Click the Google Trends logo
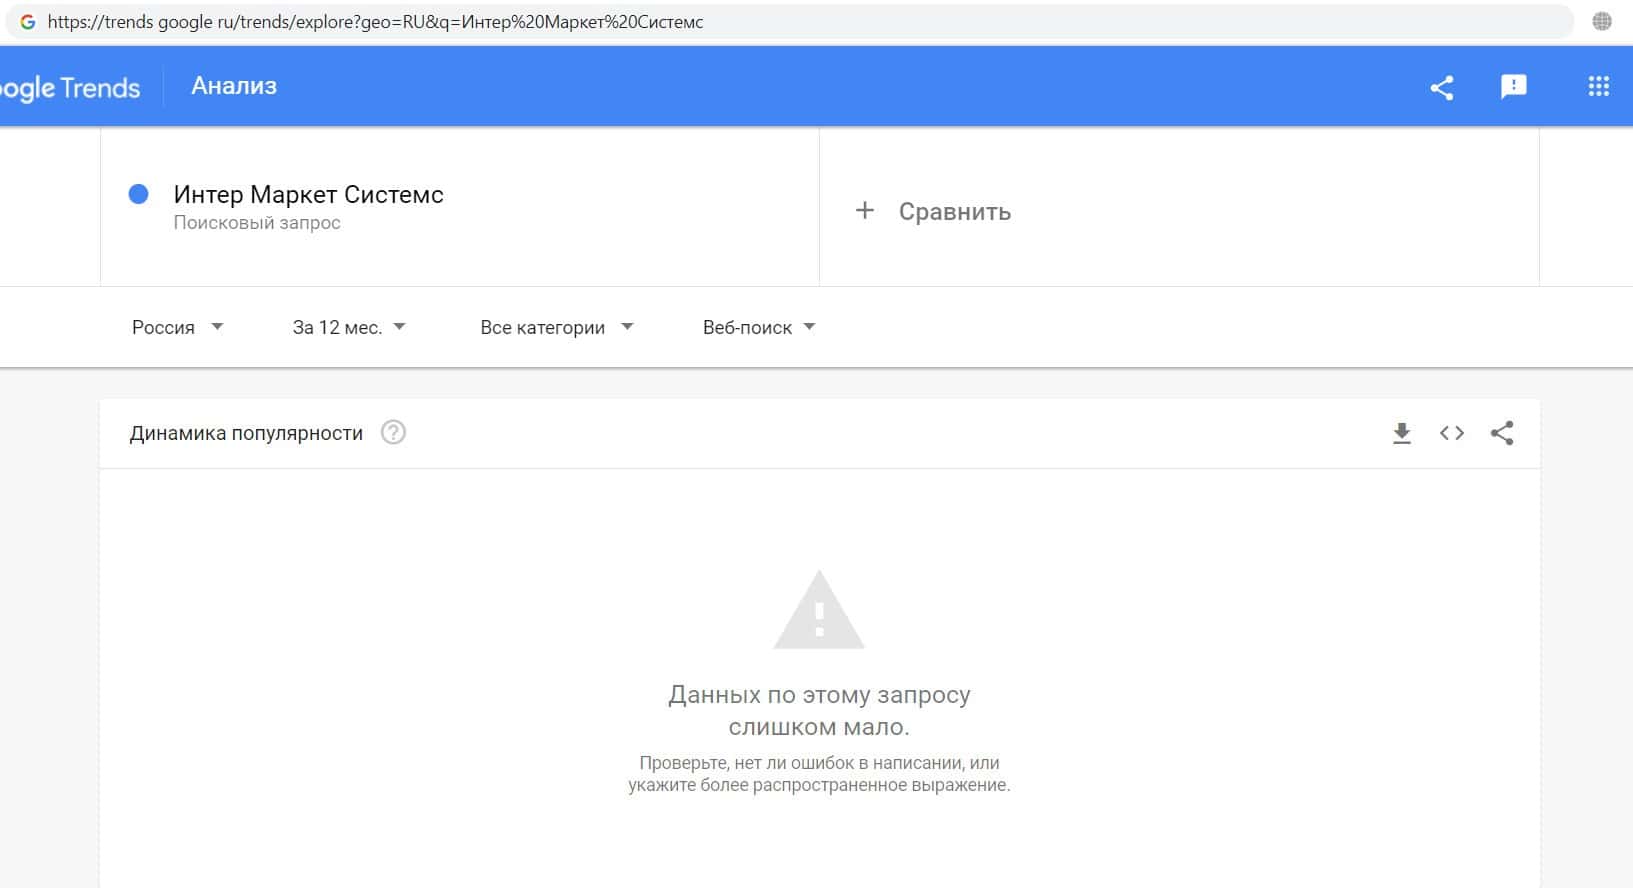The width and height of the screenshot is (1633, 888). pyautogui.click(x=70, y=88)
